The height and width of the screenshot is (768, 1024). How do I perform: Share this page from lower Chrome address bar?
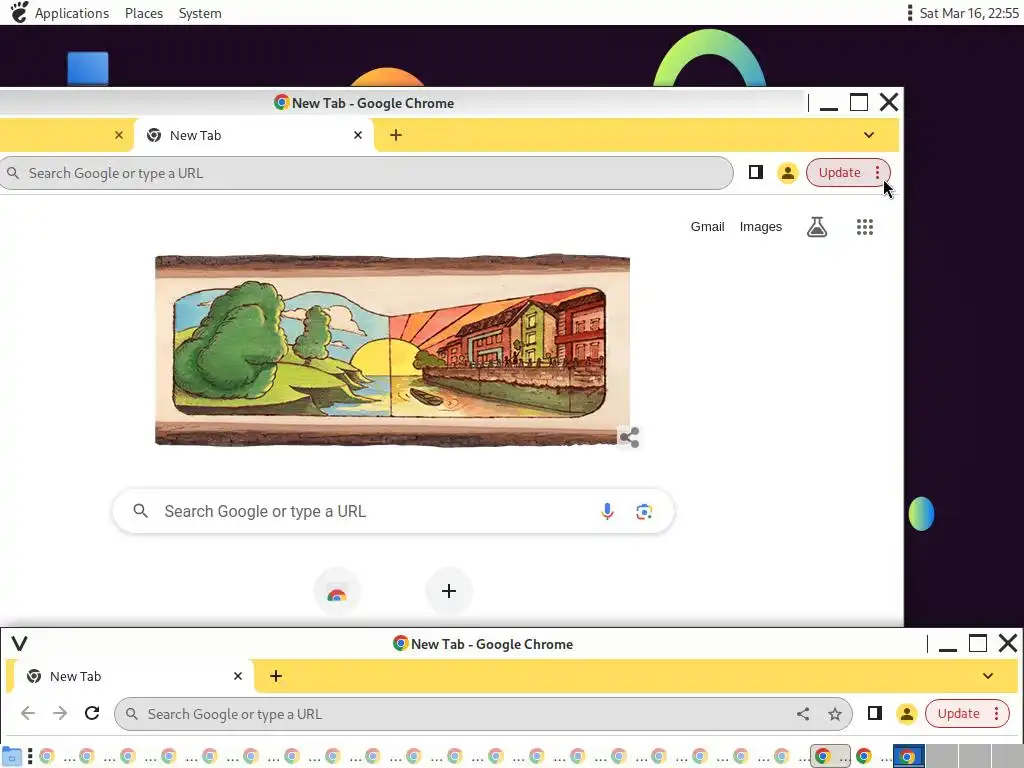click(803, 714)
